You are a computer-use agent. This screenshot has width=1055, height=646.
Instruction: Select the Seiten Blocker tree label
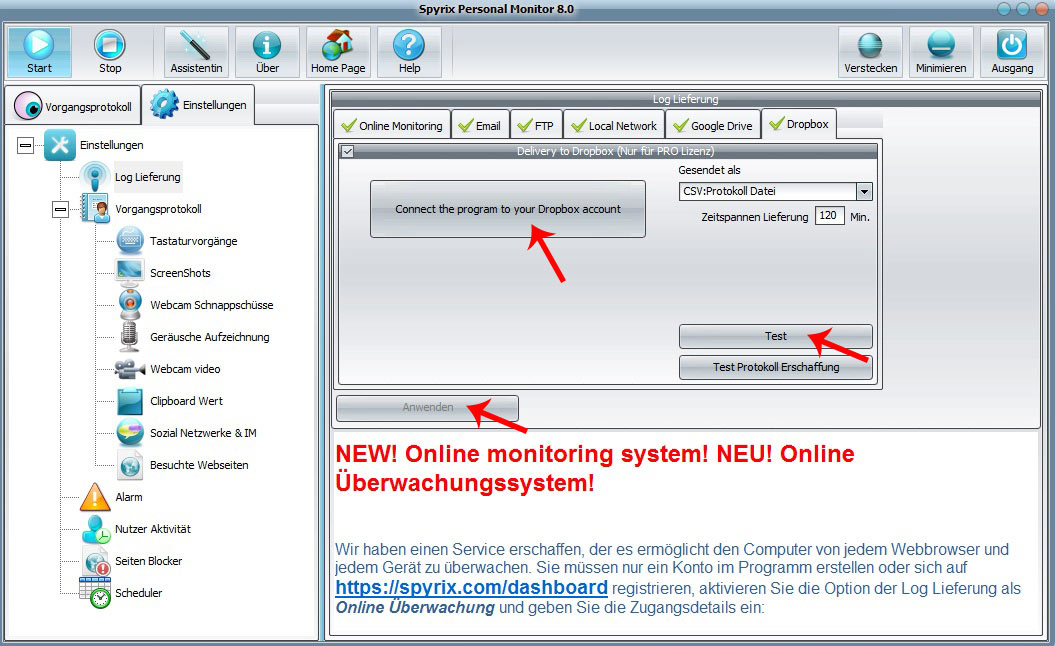(x=148, y=561)
